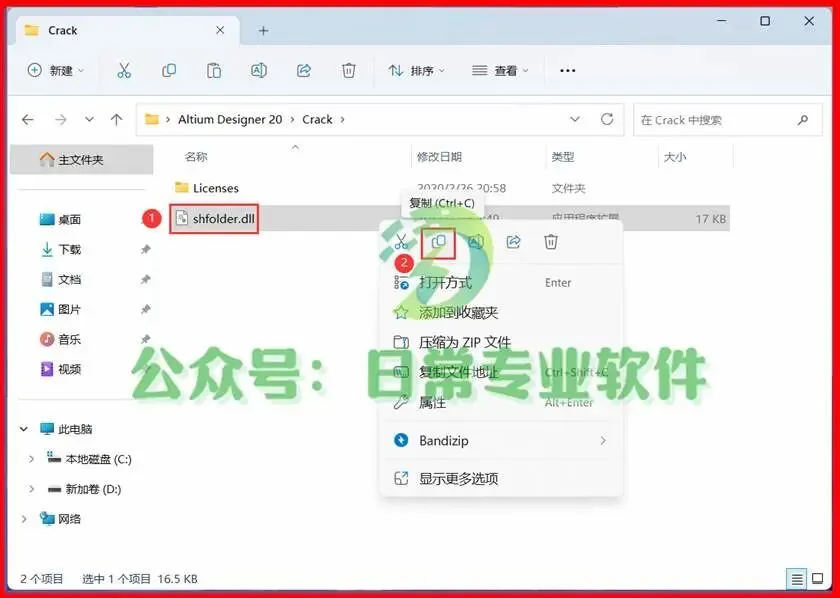Expand the 网络 tree node
Screen dimensions: 840x598
click(24, 519)
